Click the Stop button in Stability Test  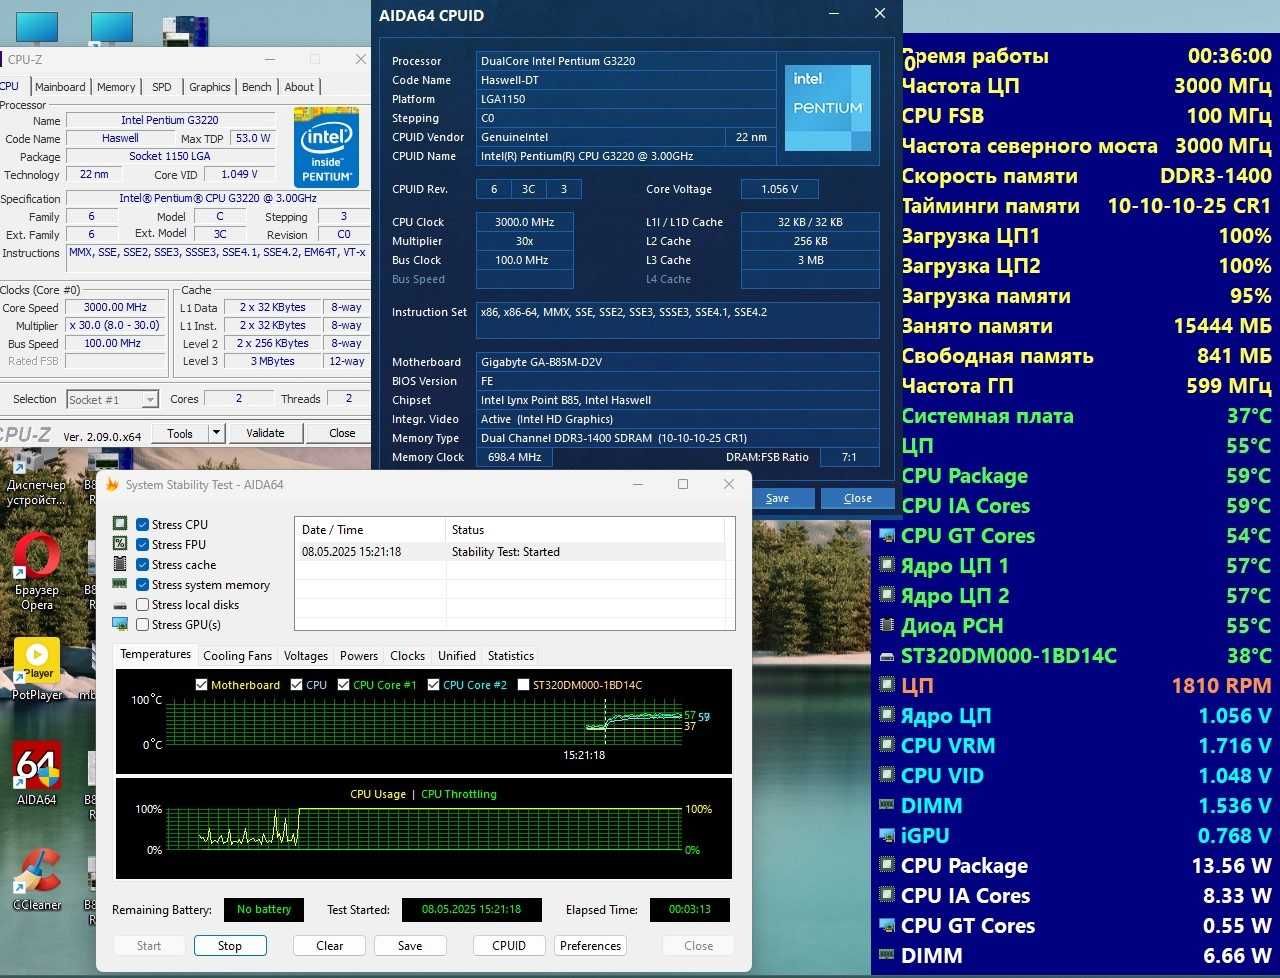(x=230, y=945)
